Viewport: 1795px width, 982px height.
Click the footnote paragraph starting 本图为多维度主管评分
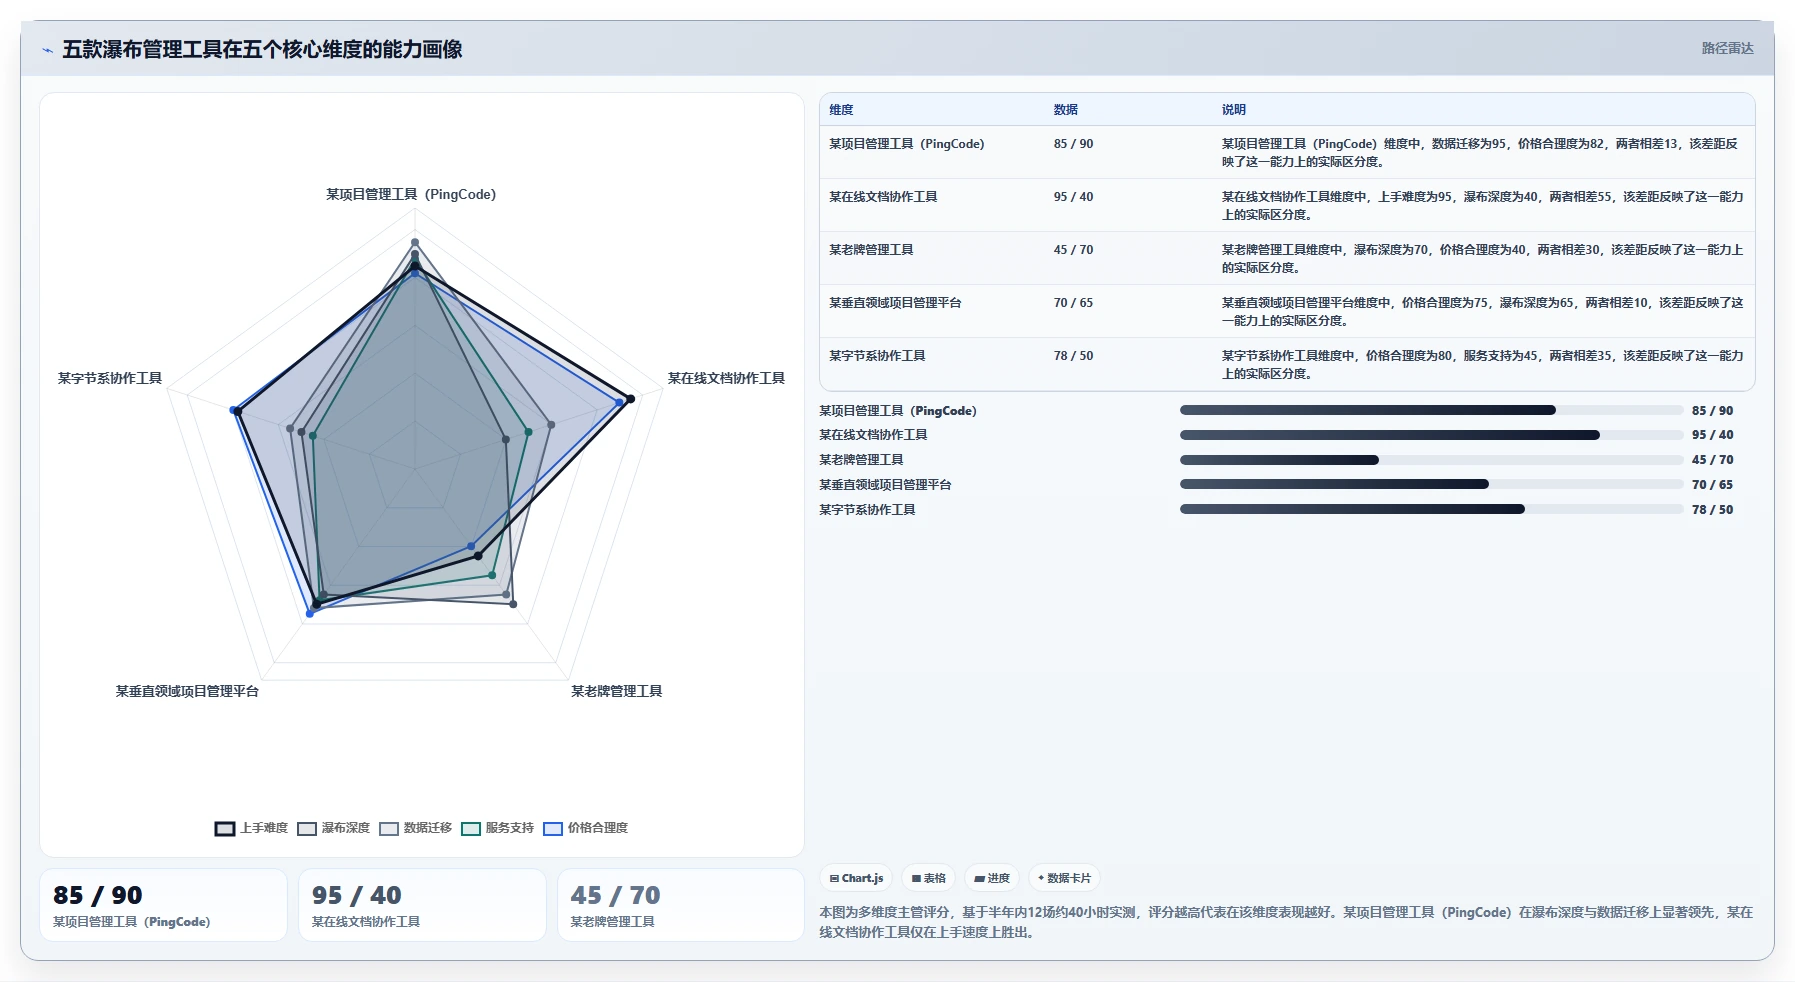point(1286,922)
